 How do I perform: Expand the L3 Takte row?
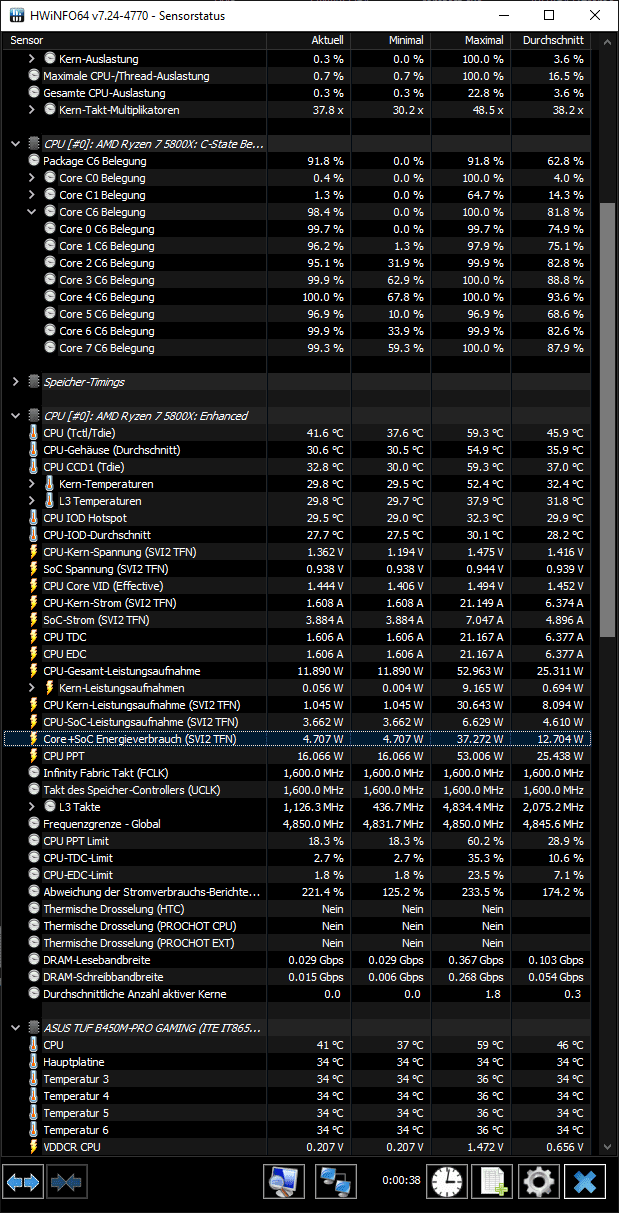pyautogui.click(x=31, y=807)
